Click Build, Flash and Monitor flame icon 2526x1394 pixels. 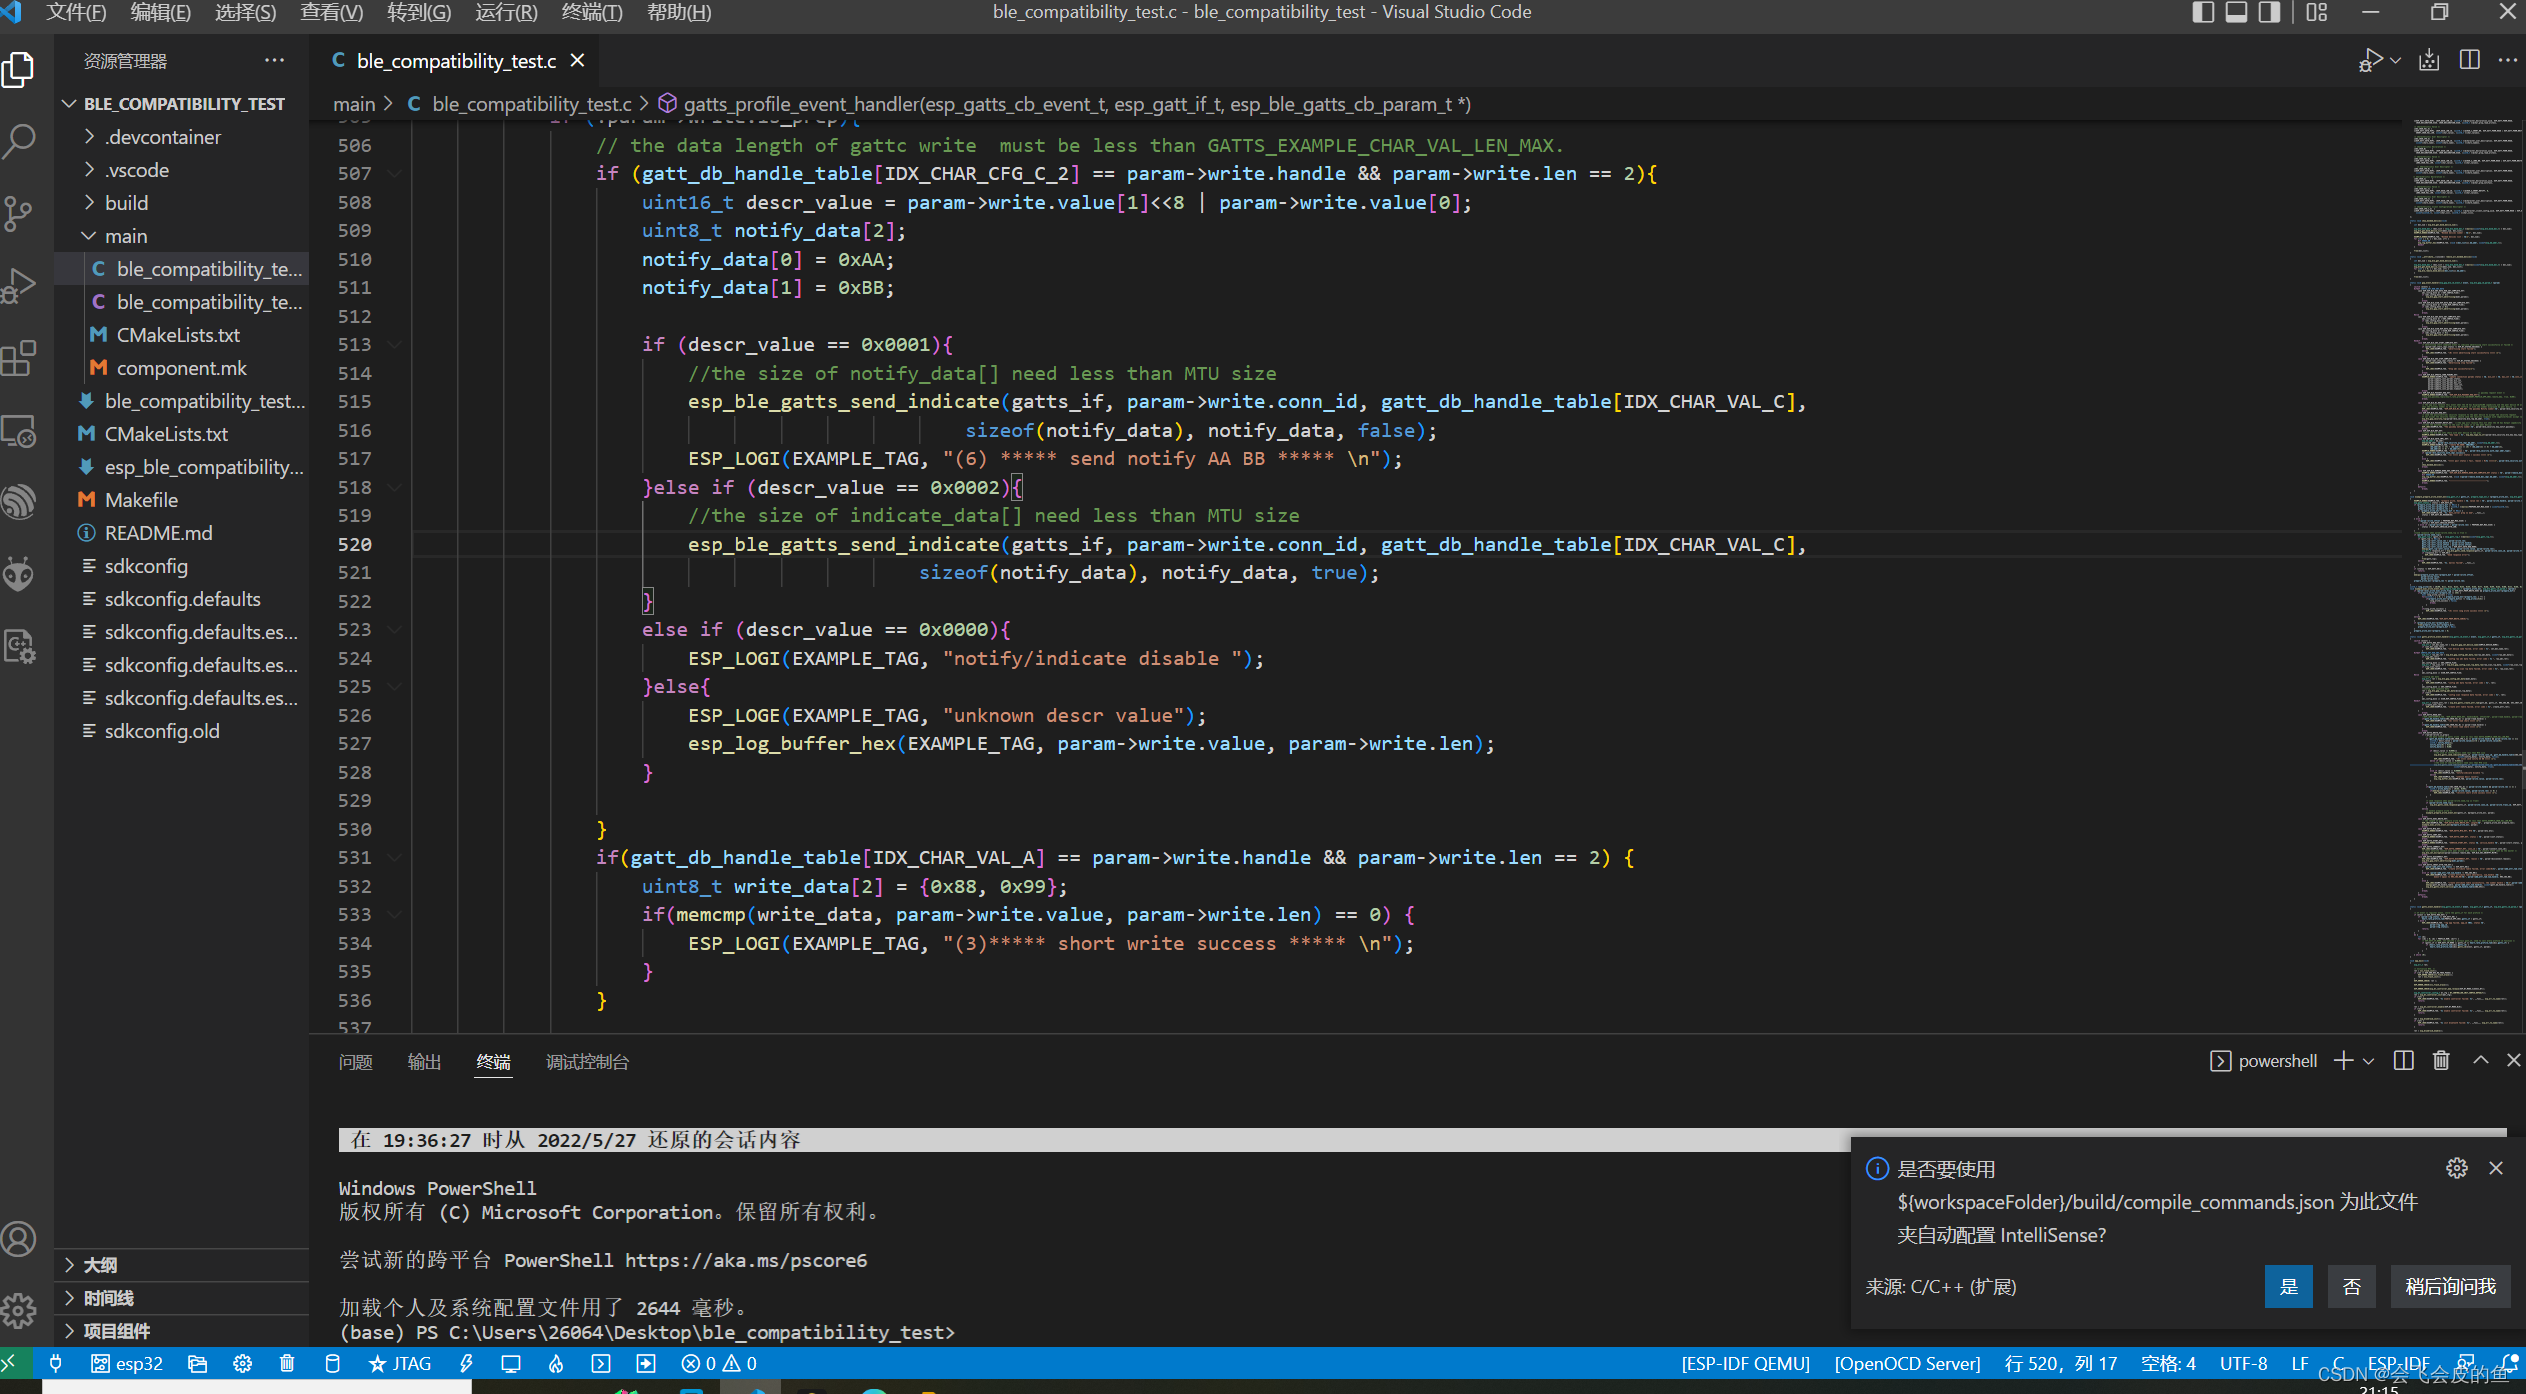coord(556,1363)
